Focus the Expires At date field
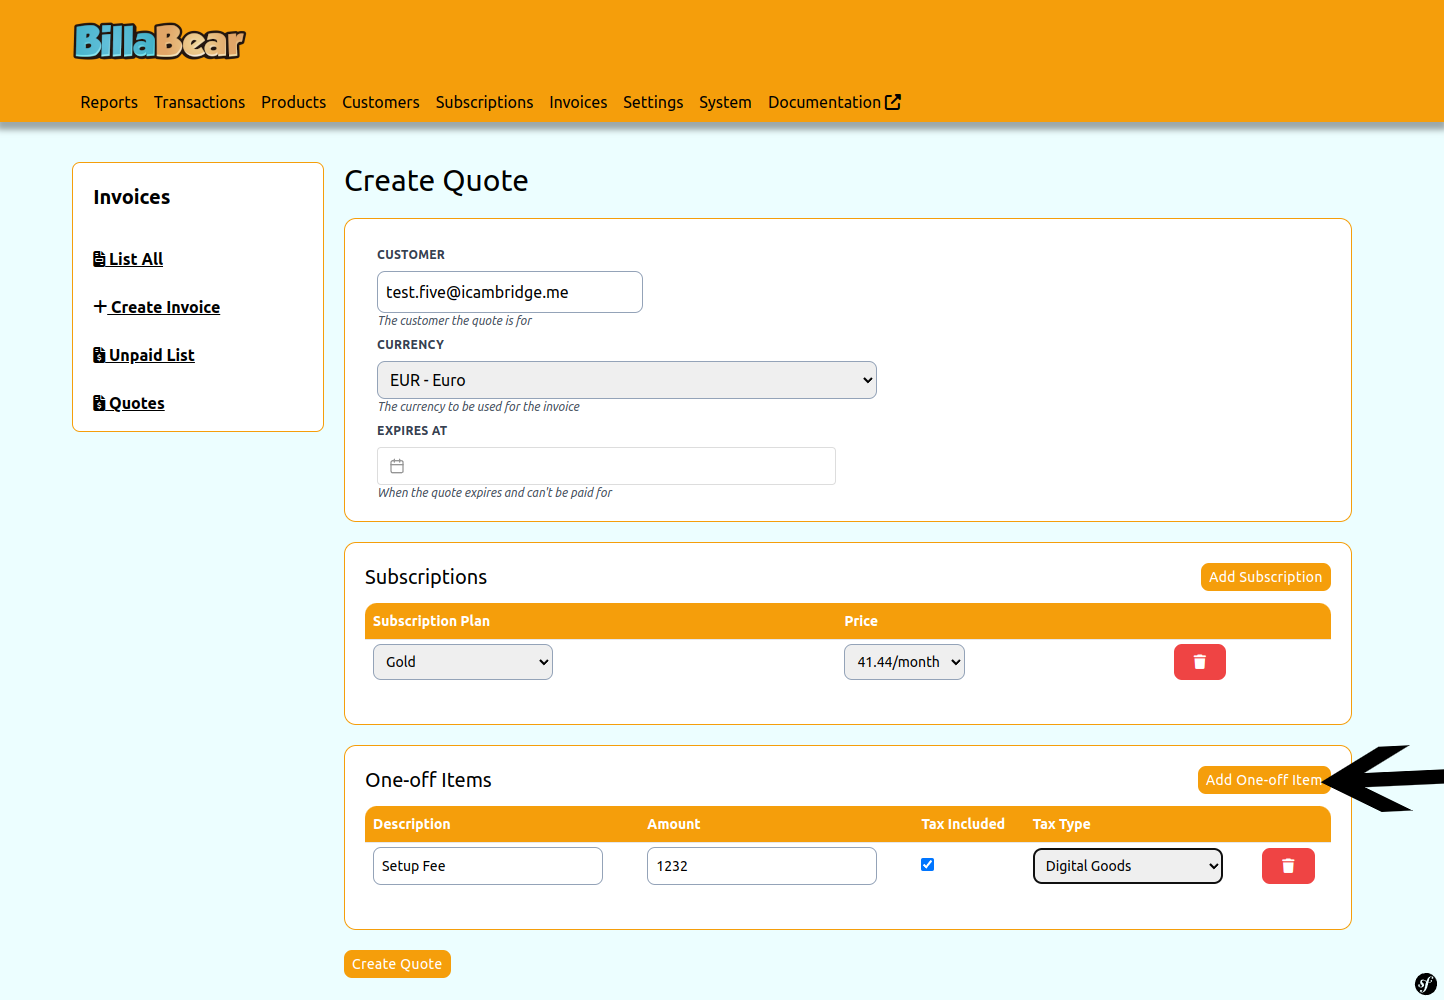 coord(606,466)
